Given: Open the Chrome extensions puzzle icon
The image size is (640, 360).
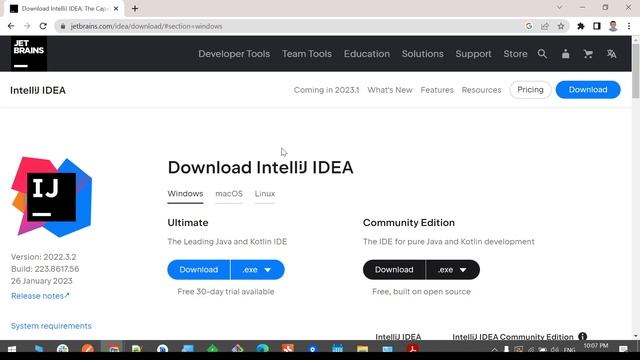Looking at the screenshot, I should pos(581,26).
